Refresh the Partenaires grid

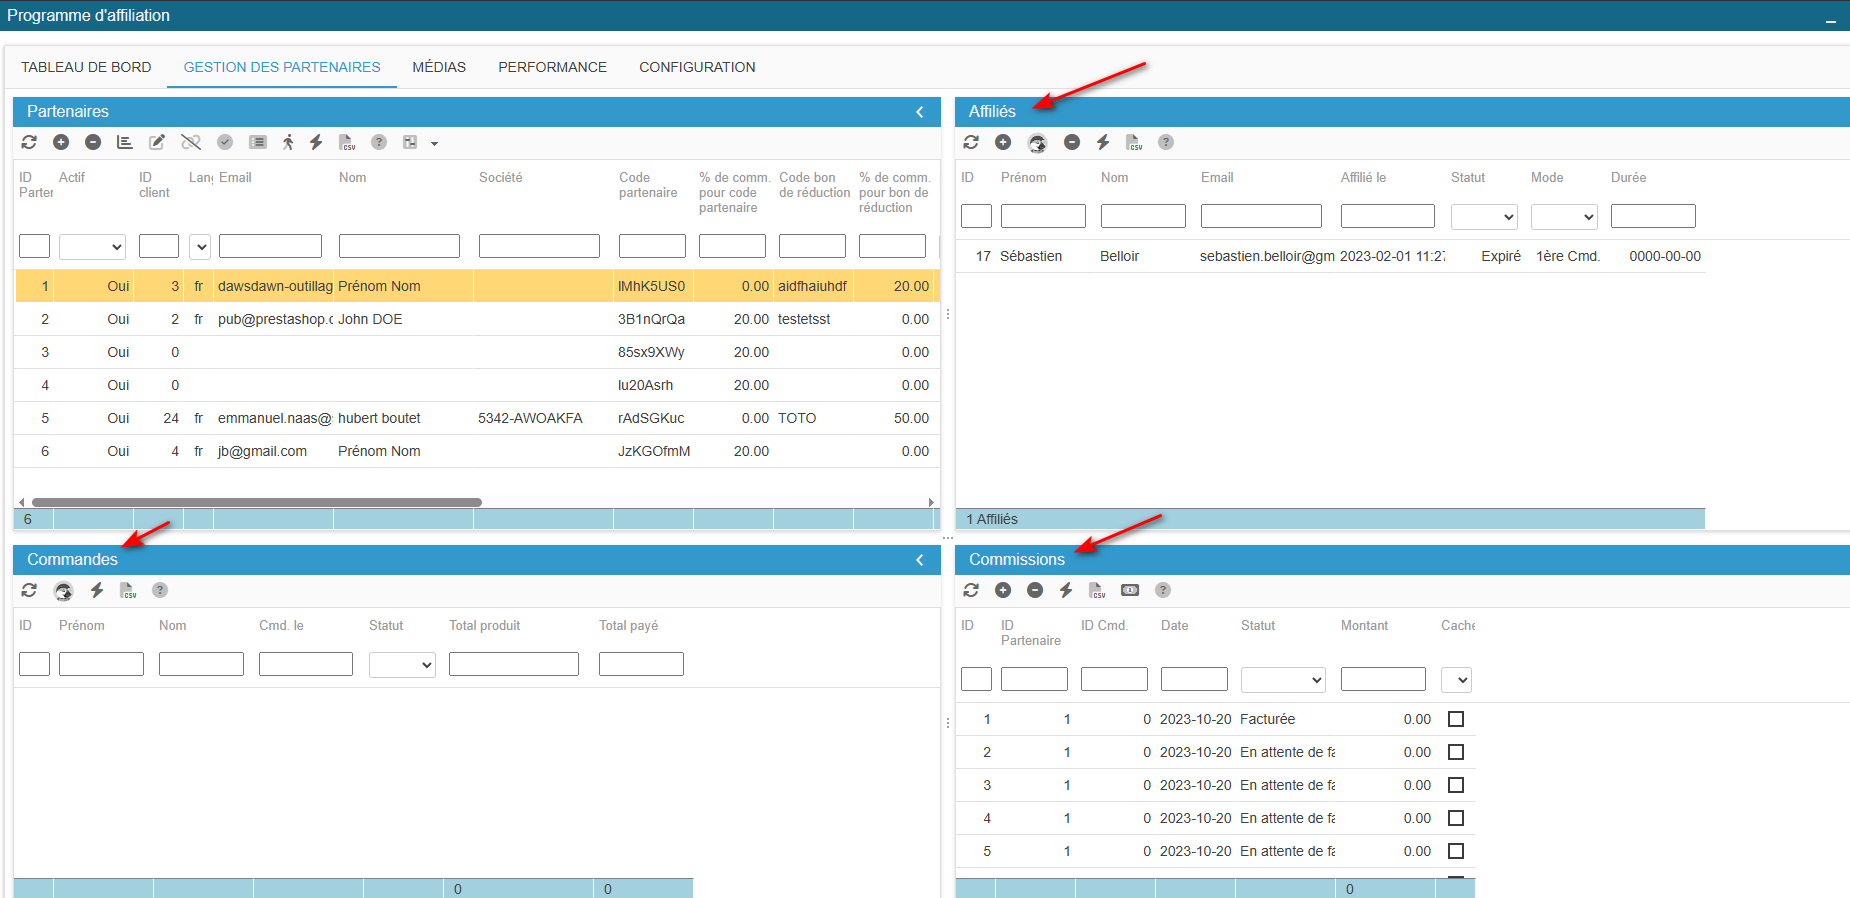(29, 142)
